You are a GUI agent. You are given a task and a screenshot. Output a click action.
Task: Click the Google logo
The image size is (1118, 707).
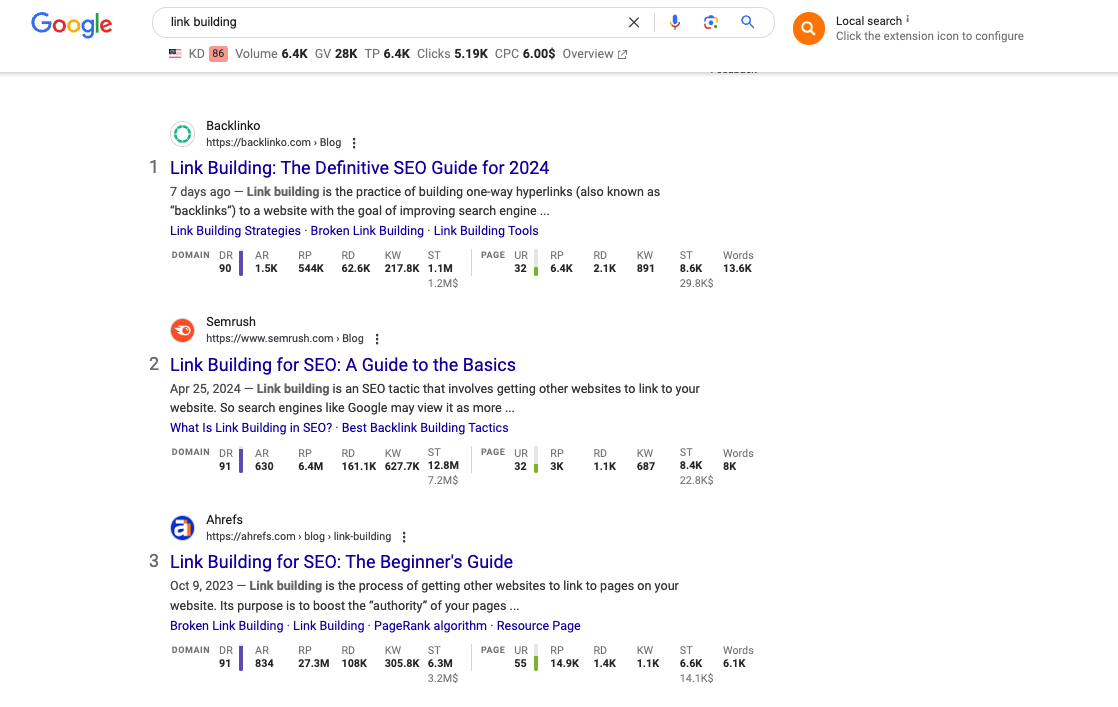click(71, 25)
